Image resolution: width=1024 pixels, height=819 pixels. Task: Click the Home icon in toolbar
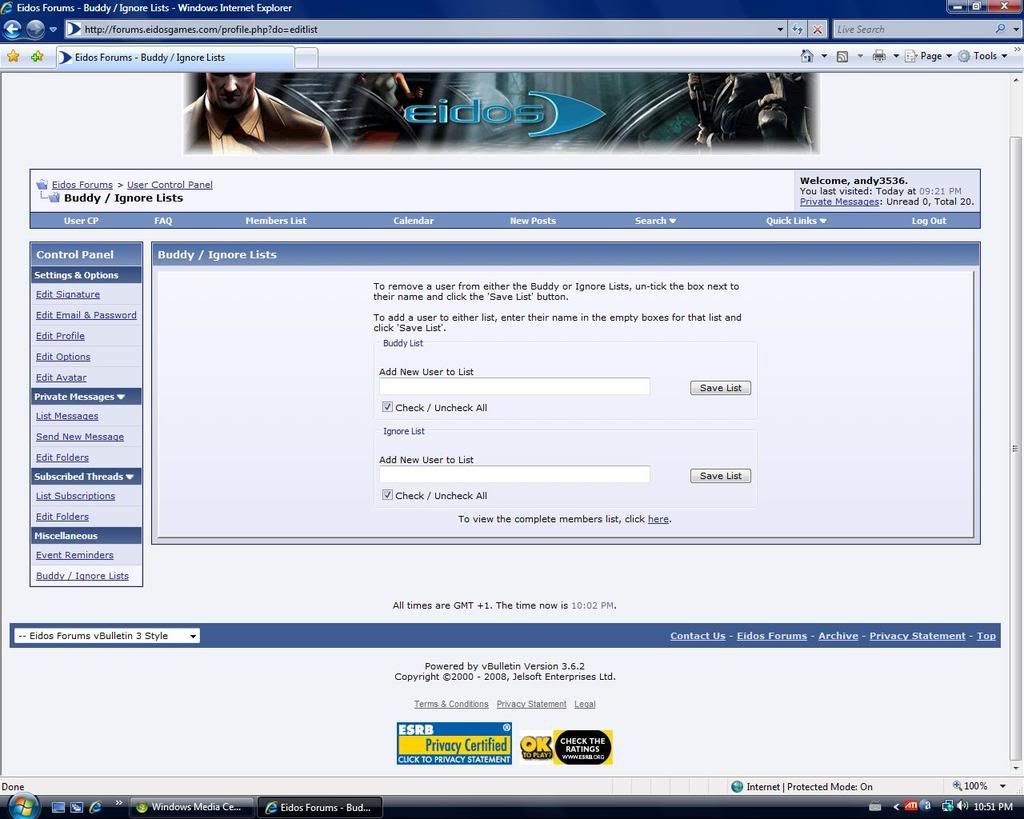[807, 56]
